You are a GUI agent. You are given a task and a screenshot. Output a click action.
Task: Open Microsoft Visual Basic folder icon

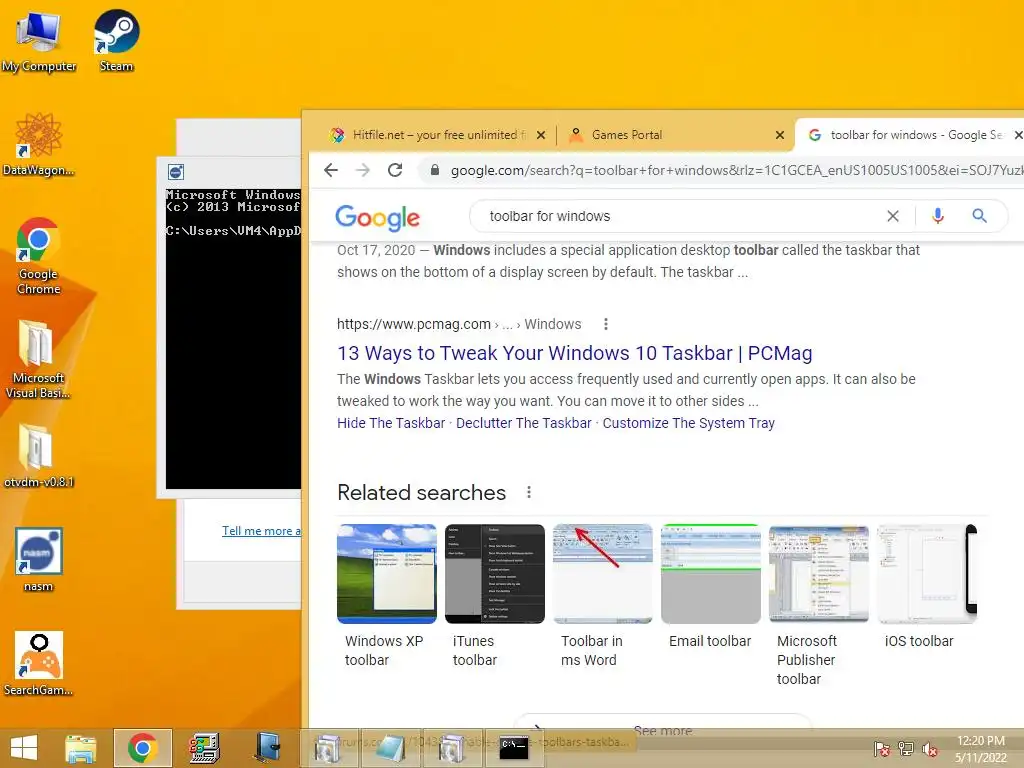38,359
